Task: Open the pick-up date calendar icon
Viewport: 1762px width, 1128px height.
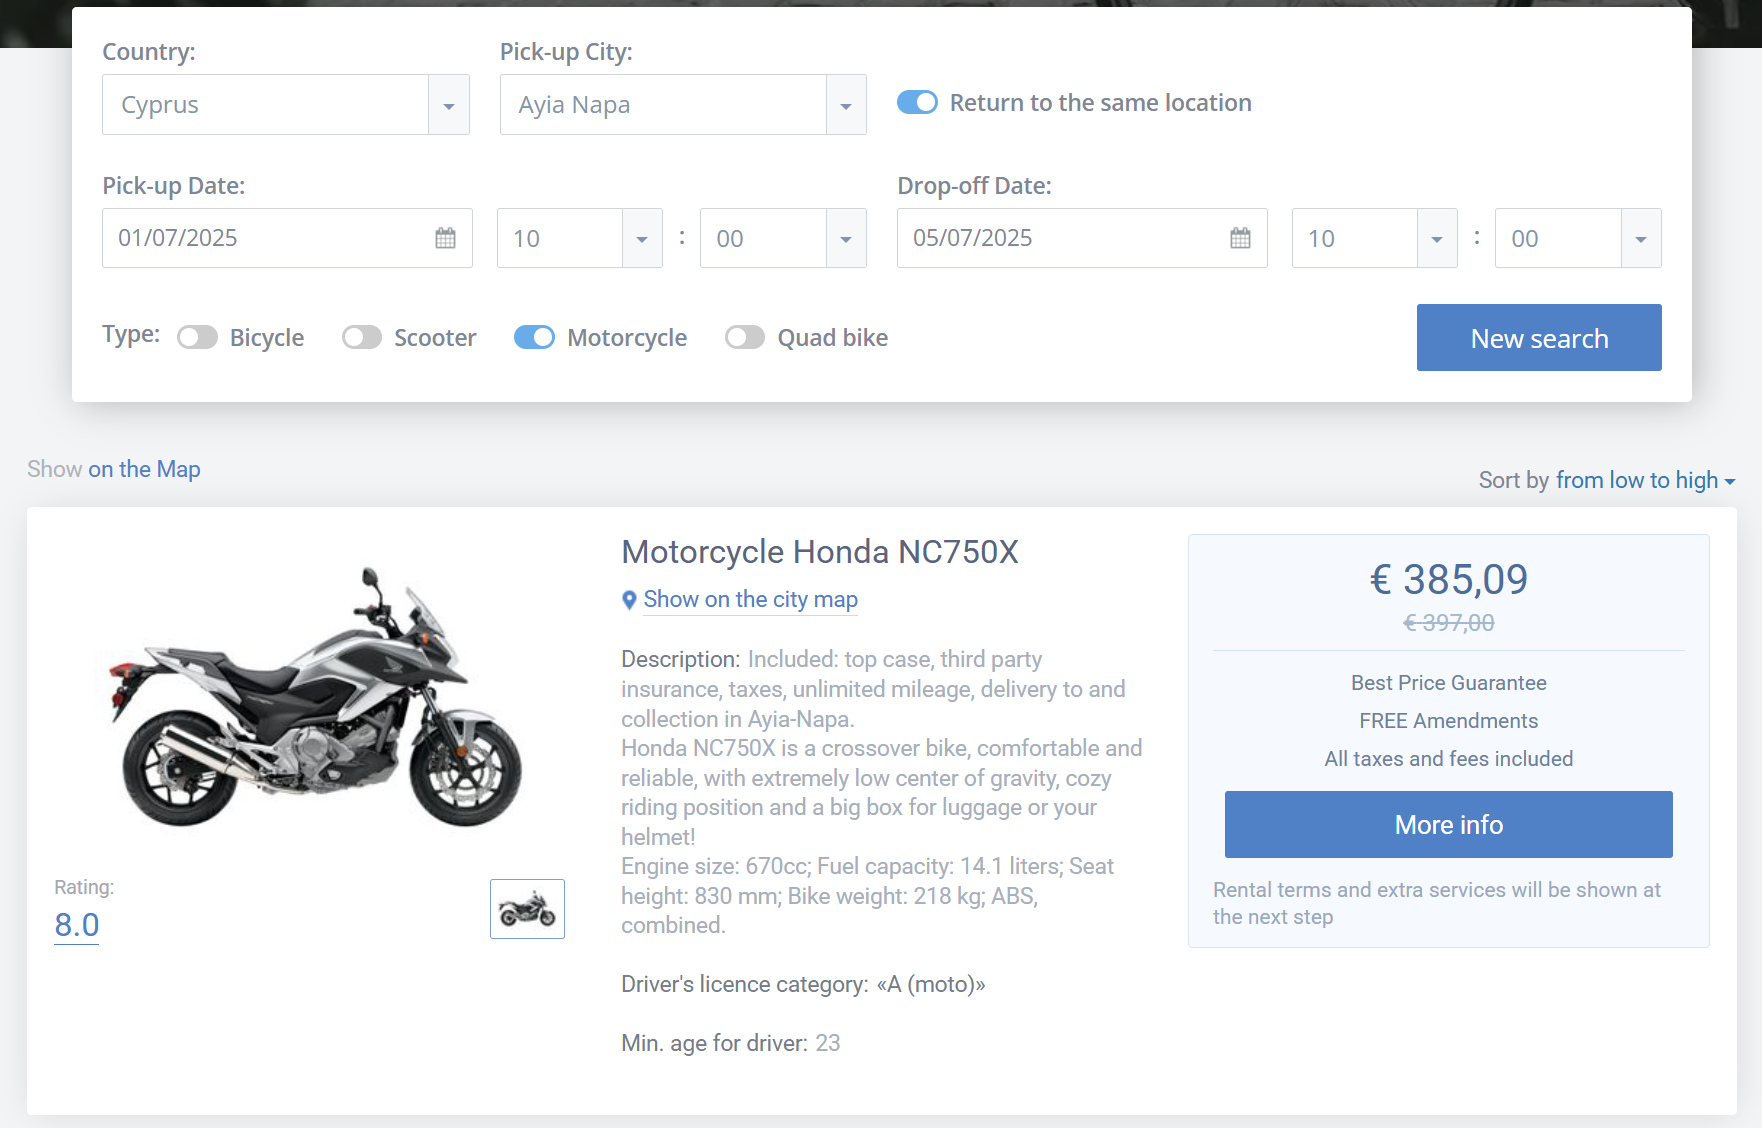Action: [x=445, y=238]
